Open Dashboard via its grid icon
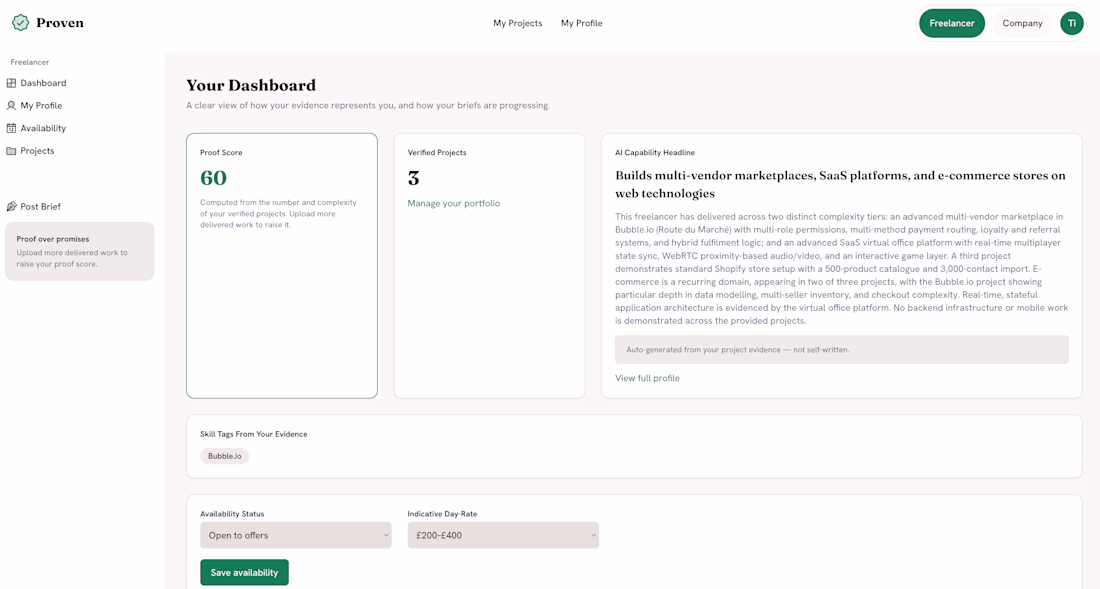The height and width of the screenshot is (589, 1100). tap(11, 83)
